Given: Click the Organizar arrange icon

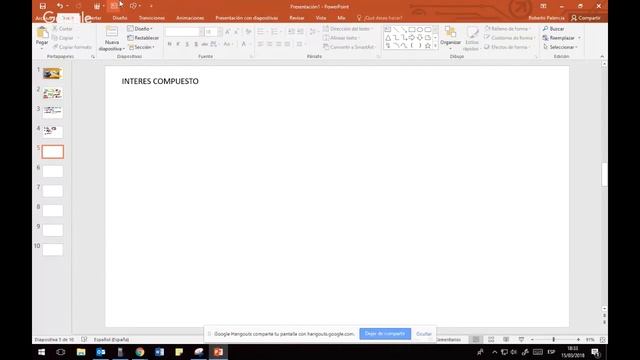Looking at the screenshot, I should (x=451, y=32).
